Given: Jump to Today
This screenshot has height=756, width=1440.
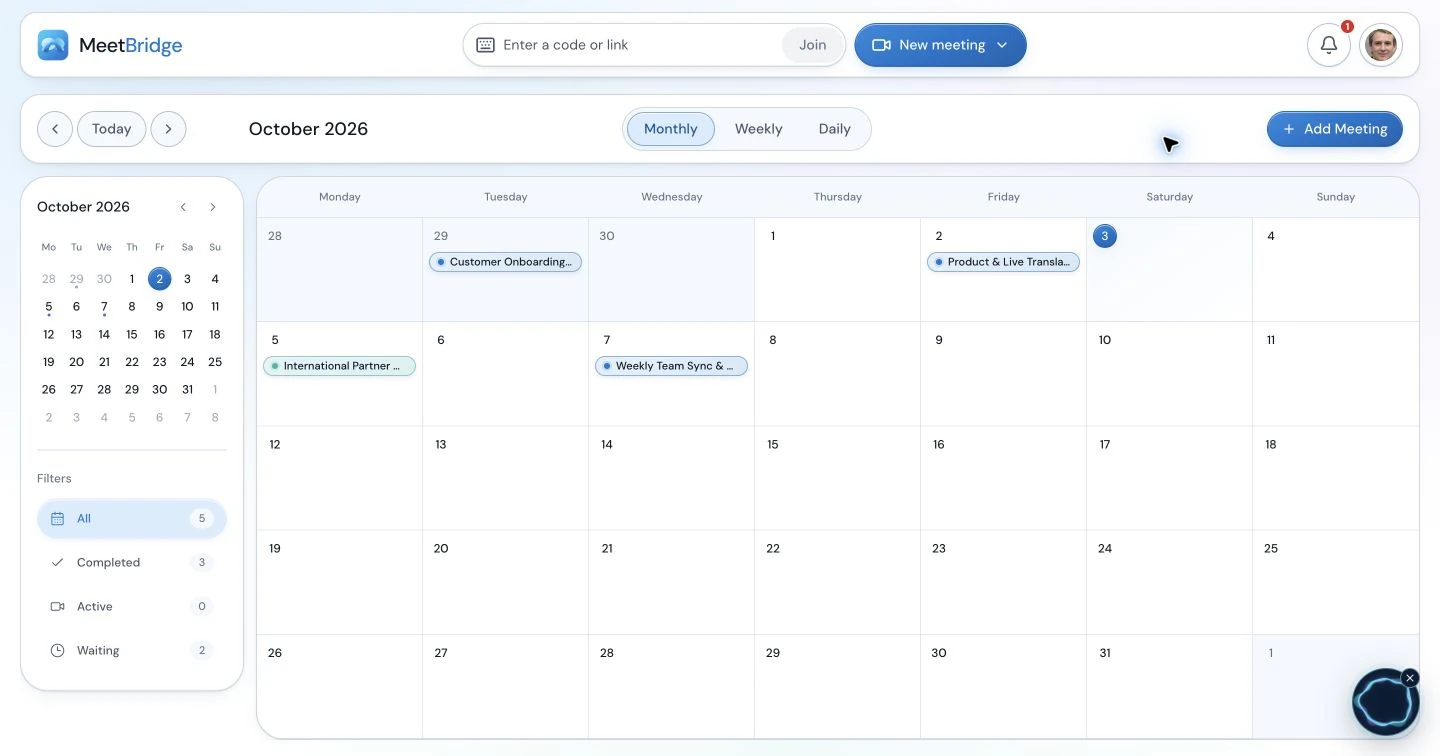Looking at the screenshot, I should [111, 129].
